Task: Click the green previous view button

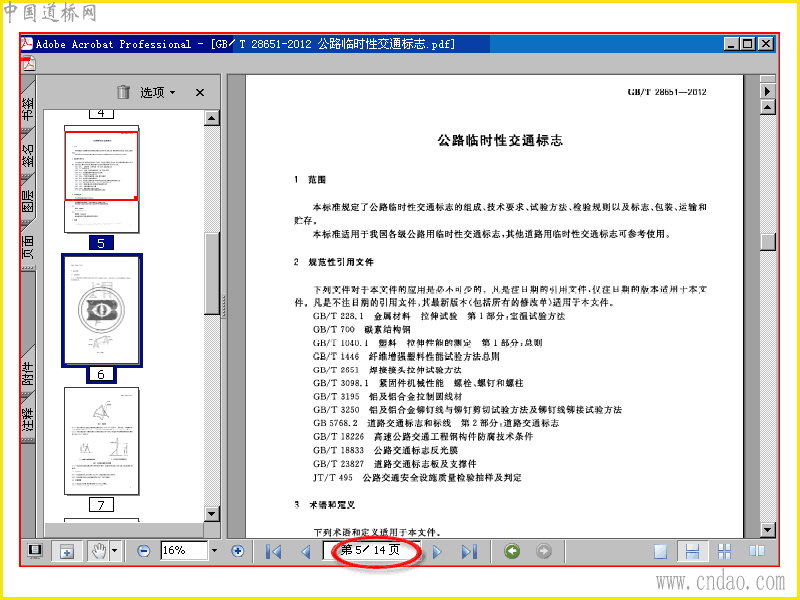Action: [x=512, y=551]
